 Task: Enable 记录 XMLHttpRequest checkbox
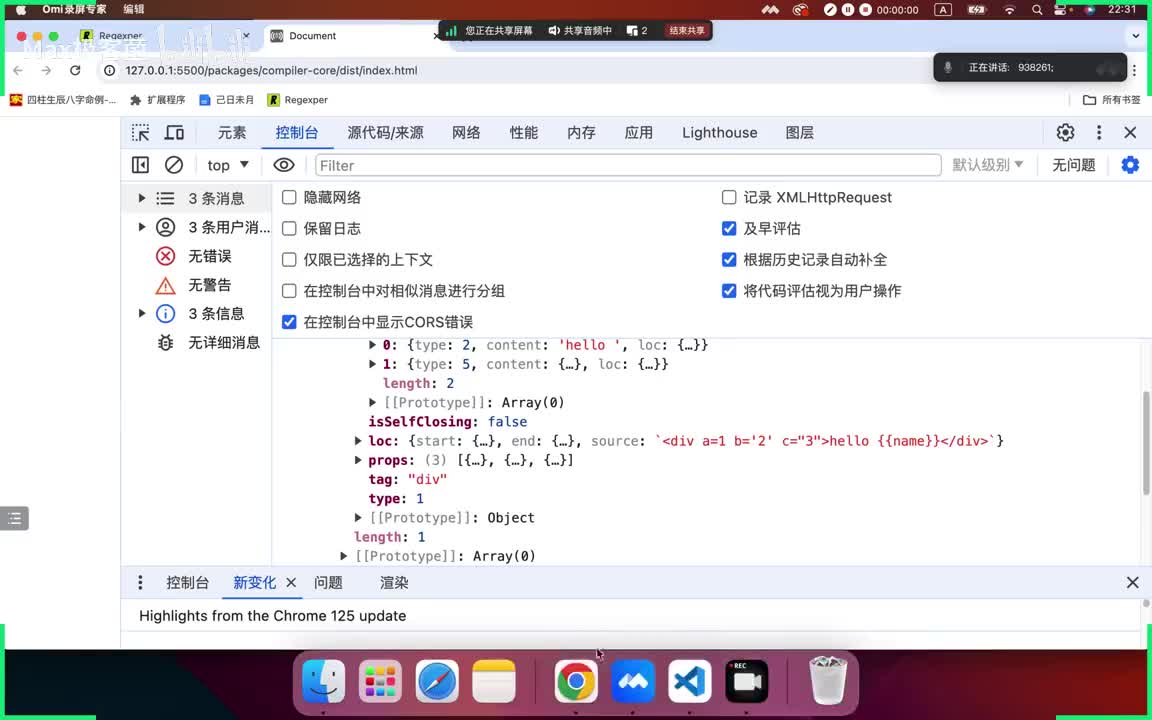[729, 198]
